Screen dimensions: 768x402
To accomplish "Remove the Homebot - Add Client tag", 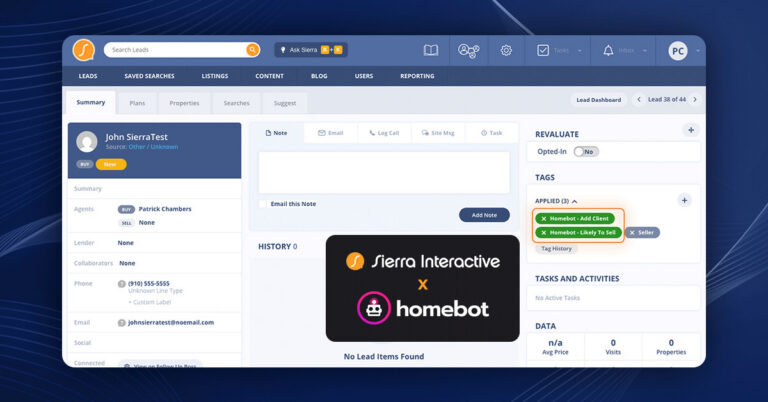I will pyautogui.click(x=544, y=219).
